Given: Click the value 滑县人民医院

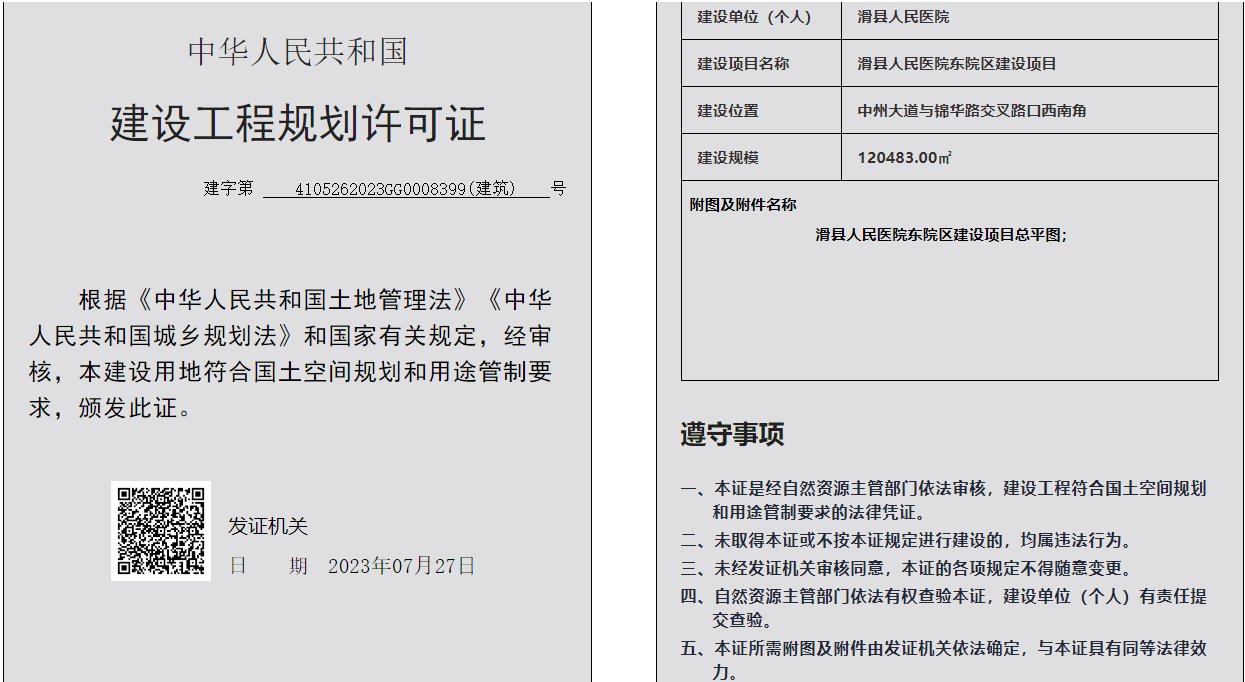Looking at the screenshot, I should 903,17.
